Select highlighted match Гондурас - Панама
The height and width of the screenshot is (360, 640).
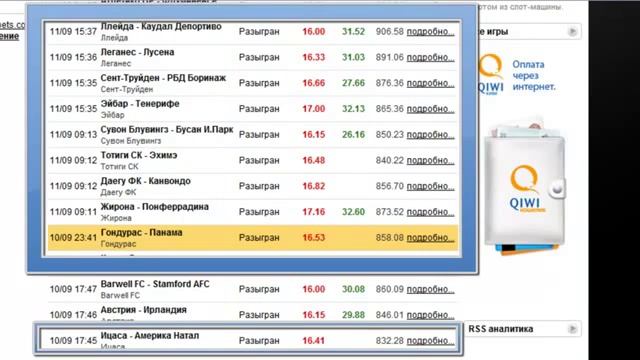click(x=141, y=232)
